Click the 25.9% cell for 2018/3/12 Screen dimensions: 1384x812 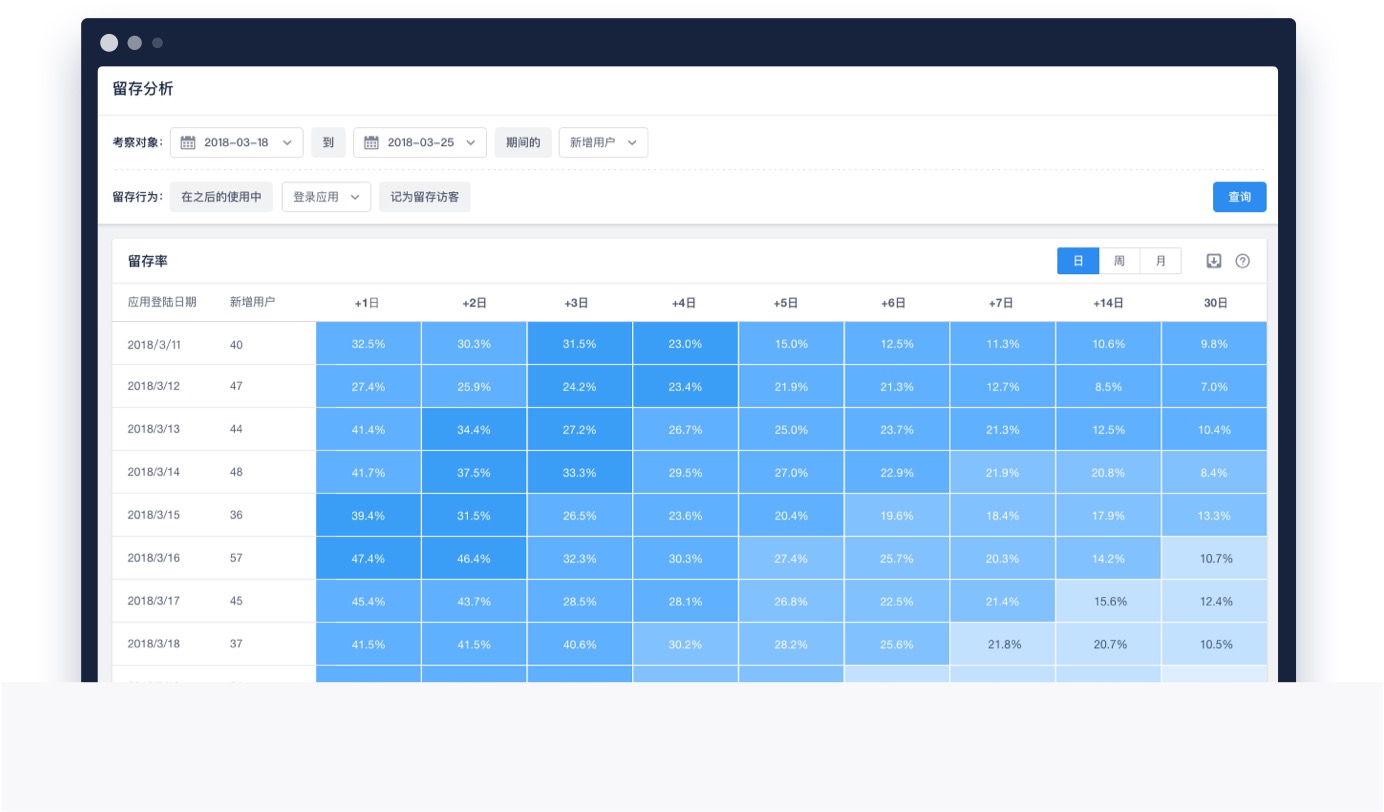(x=474, y=386)
